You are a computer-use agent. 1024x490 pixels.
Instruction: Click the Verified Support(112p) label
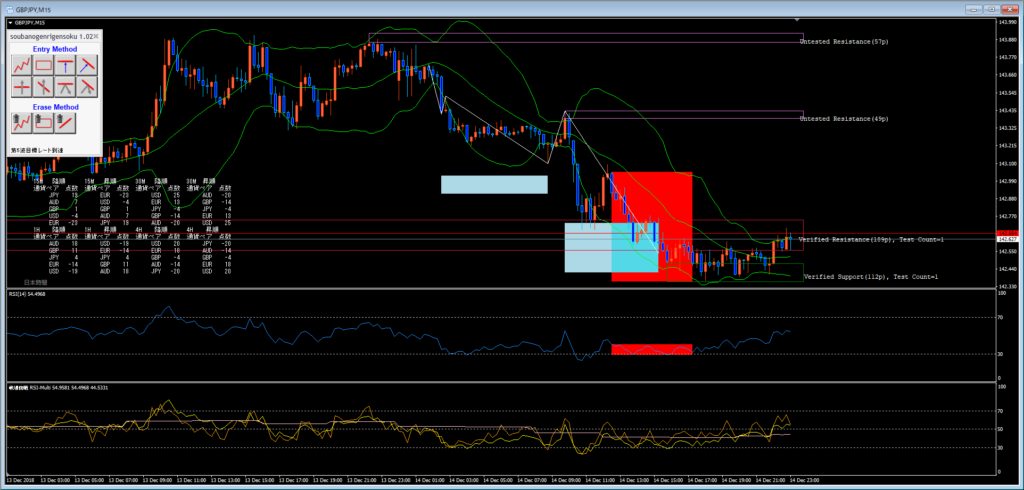(871, 277)
